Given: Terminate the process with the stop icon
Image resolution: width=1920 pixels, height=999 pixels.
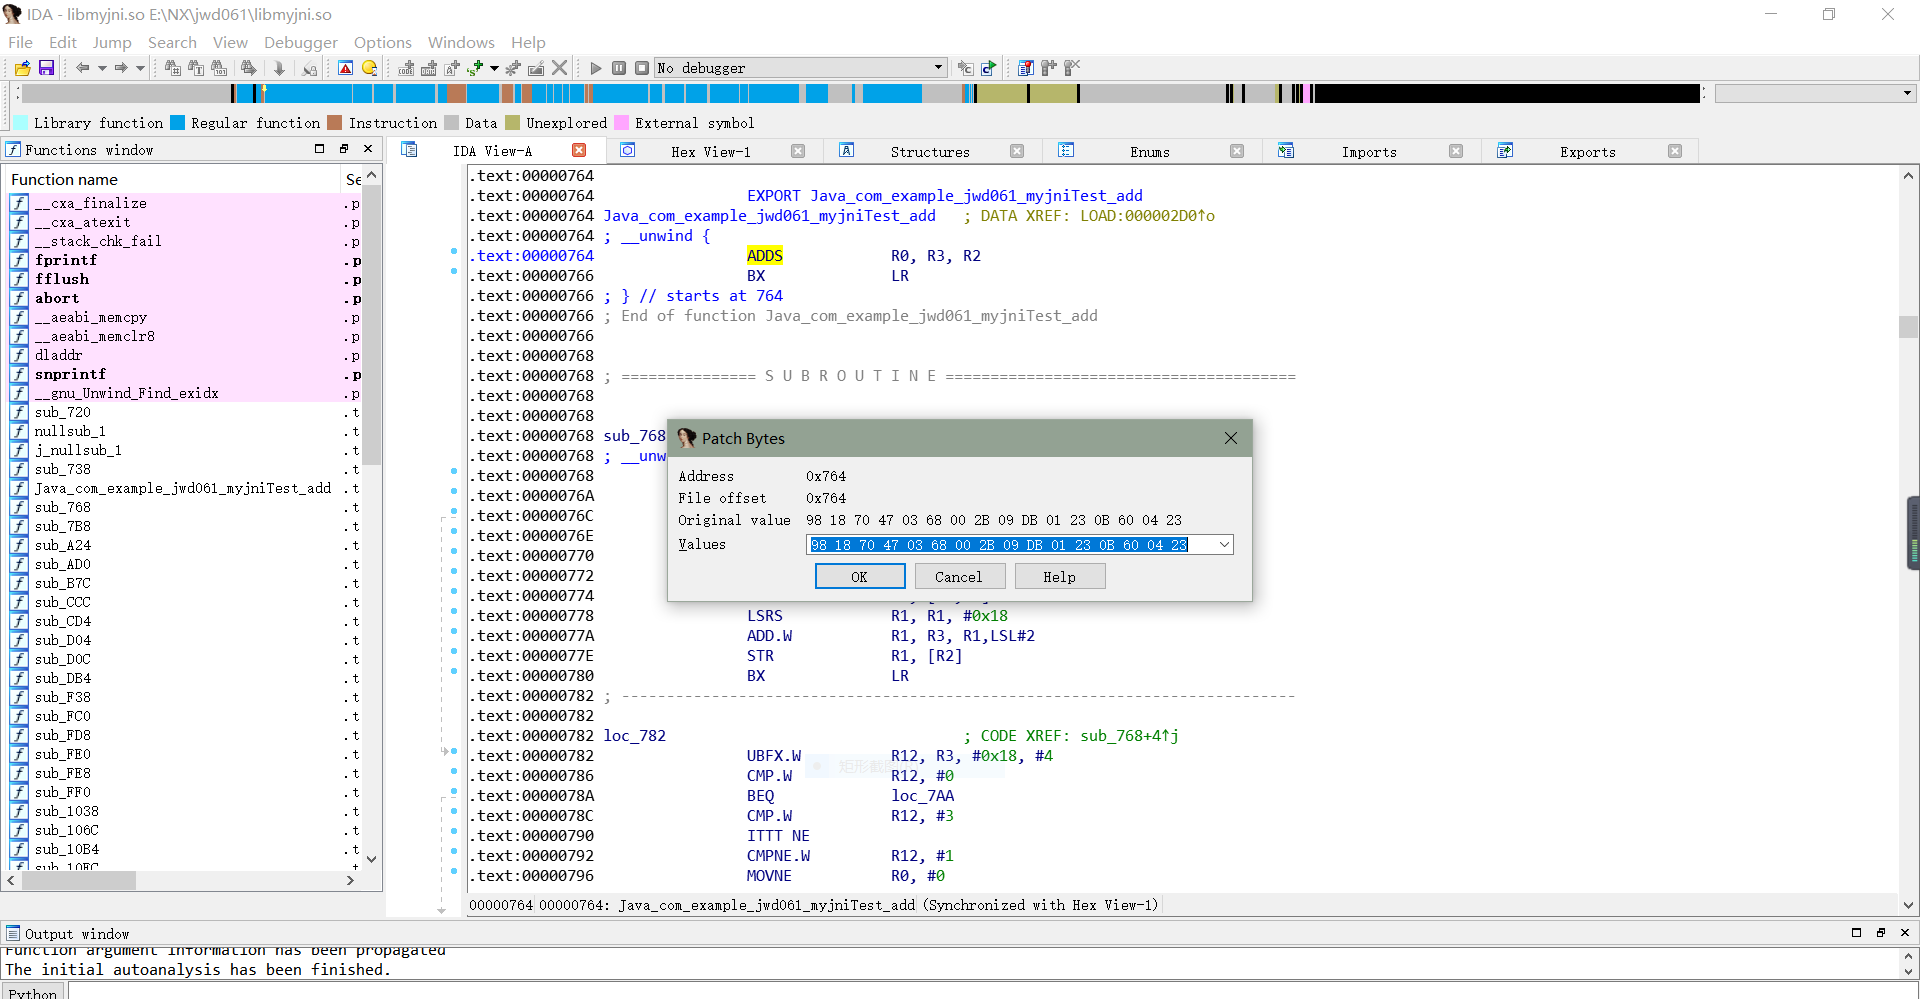Looking at the screenshot, I should (x=642, y=68).
